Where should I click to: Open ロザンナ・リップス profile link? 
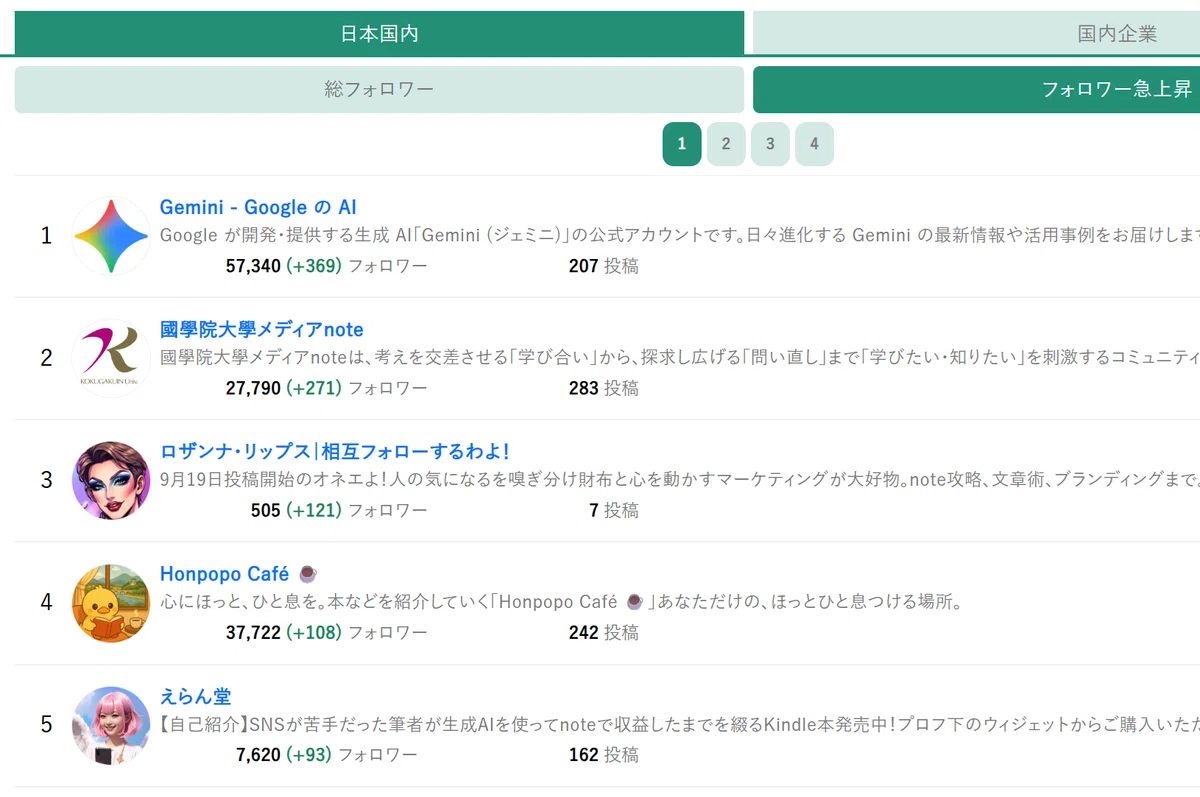(335, 452)
